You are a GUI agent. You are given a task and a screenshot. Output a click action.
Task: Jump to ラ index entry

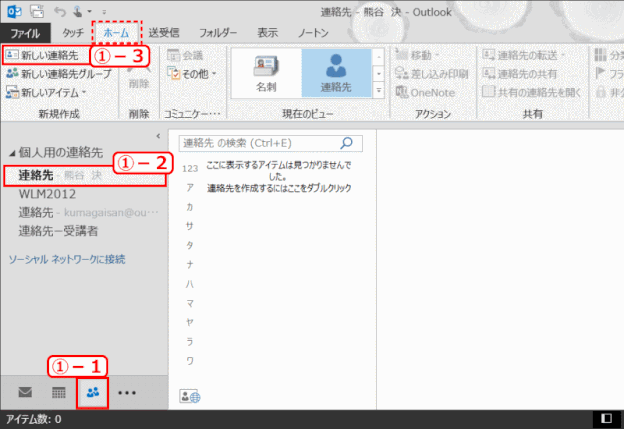click(x=190, y=341)
